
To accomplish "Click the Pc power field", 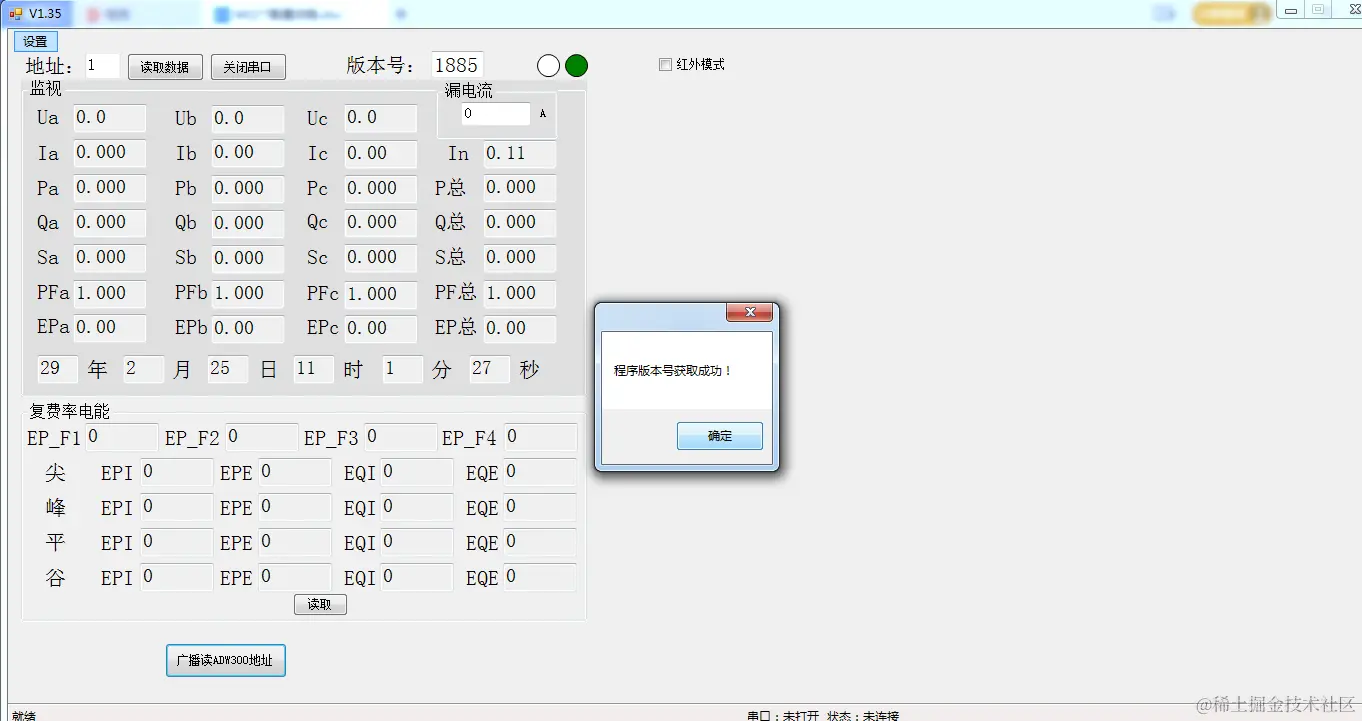I will point(381,189).
